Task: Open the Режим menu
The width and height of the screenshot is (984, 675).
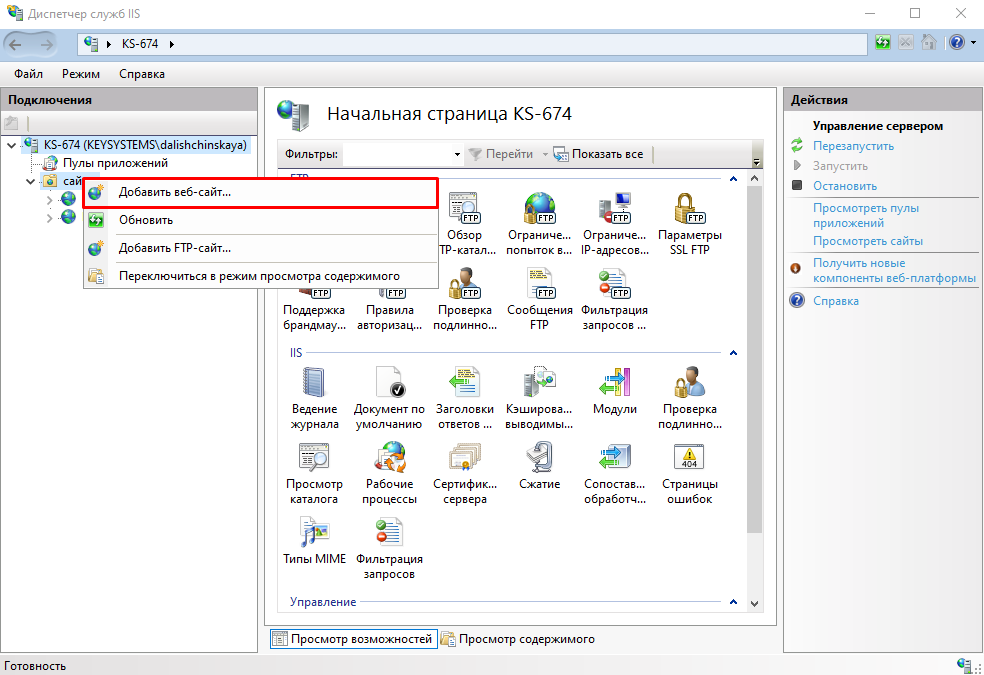Action: pyautogui.click(x=80, y=74)
